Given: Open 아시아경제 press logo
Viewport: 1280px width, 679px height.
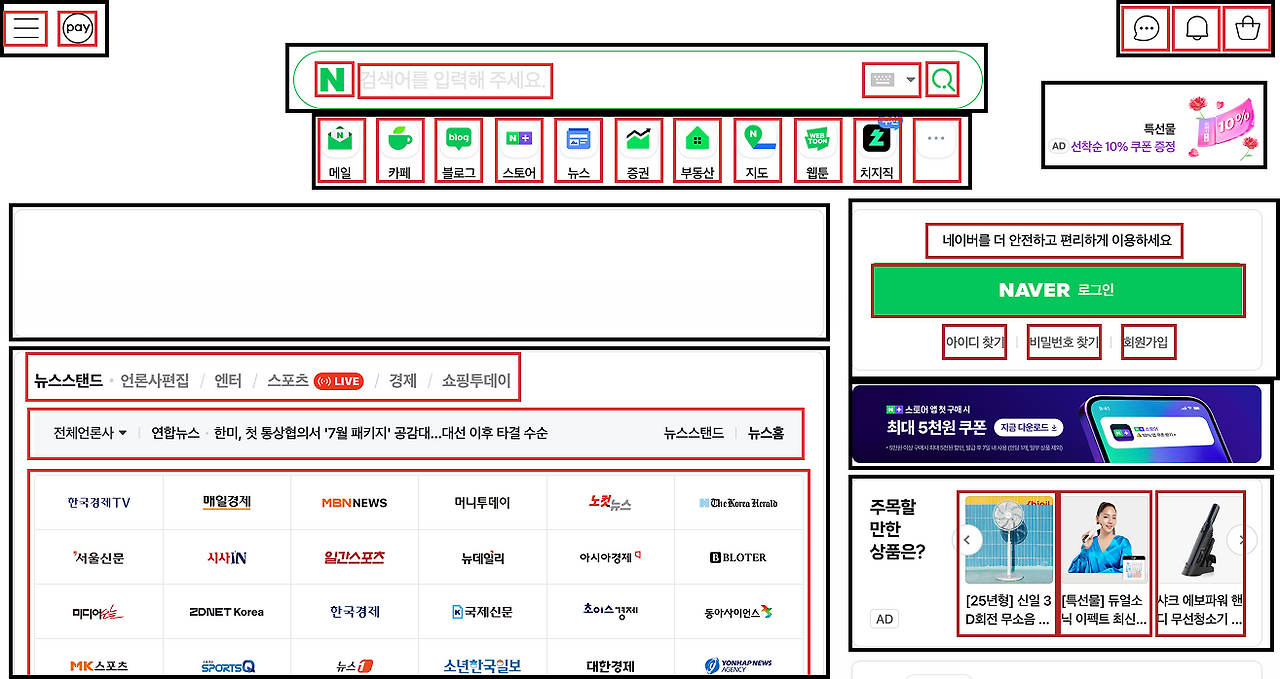Looking at the screenshot, I should pos(611,557).
